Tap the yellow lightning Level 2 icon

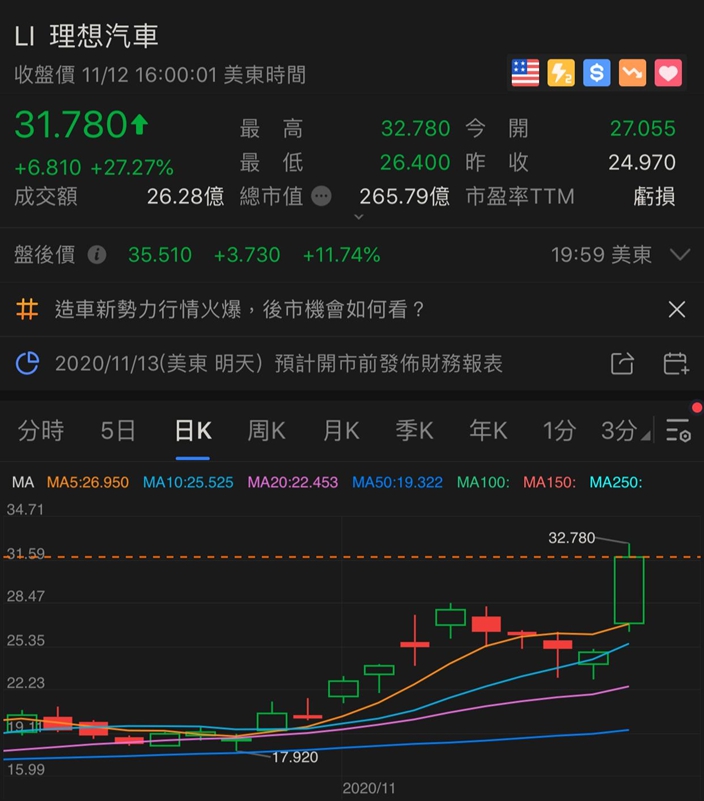pyautogui.click(x=561, y=73)
